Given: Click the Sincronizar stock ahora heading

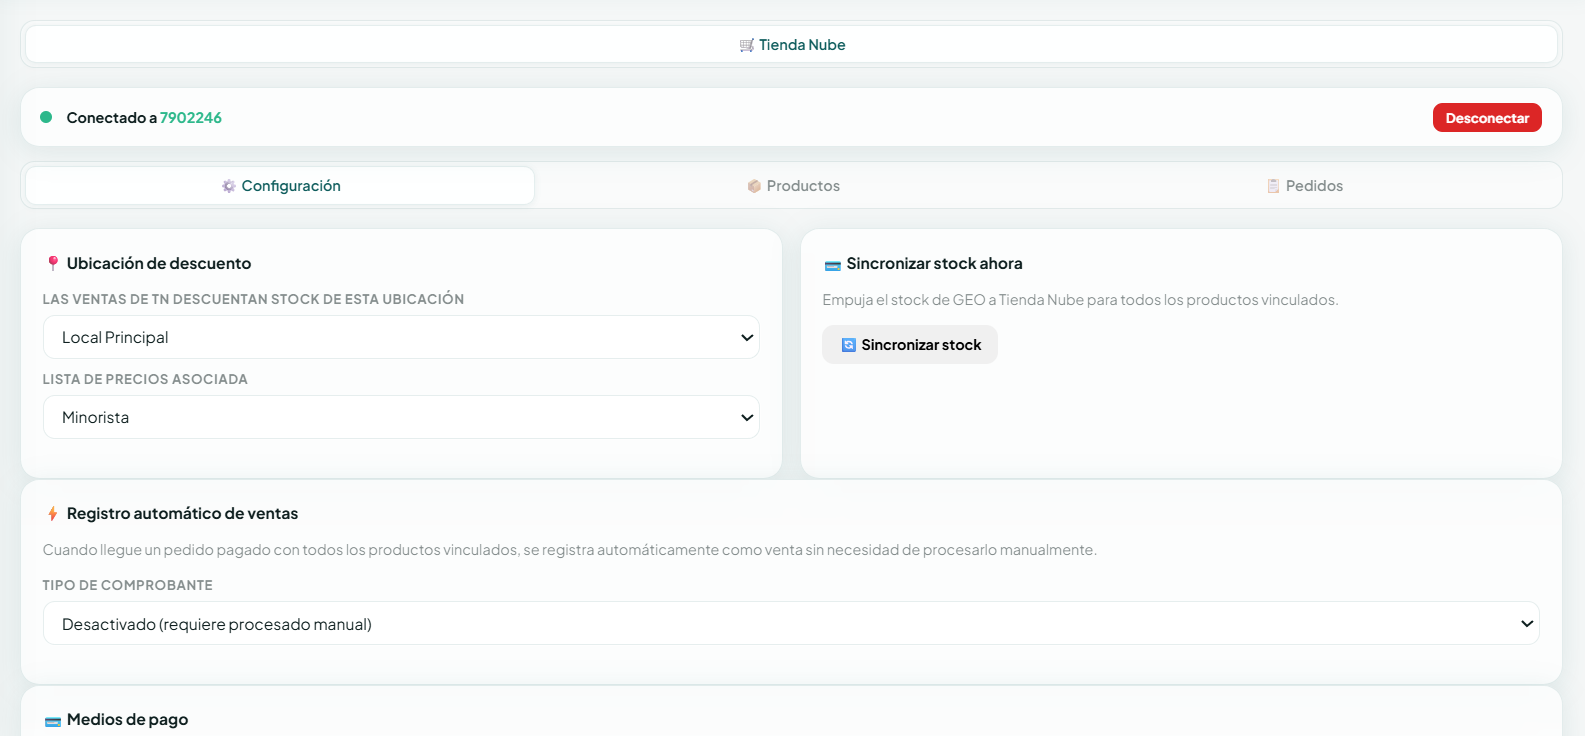Looking at the screenshot, I should [x=934, y=264].
